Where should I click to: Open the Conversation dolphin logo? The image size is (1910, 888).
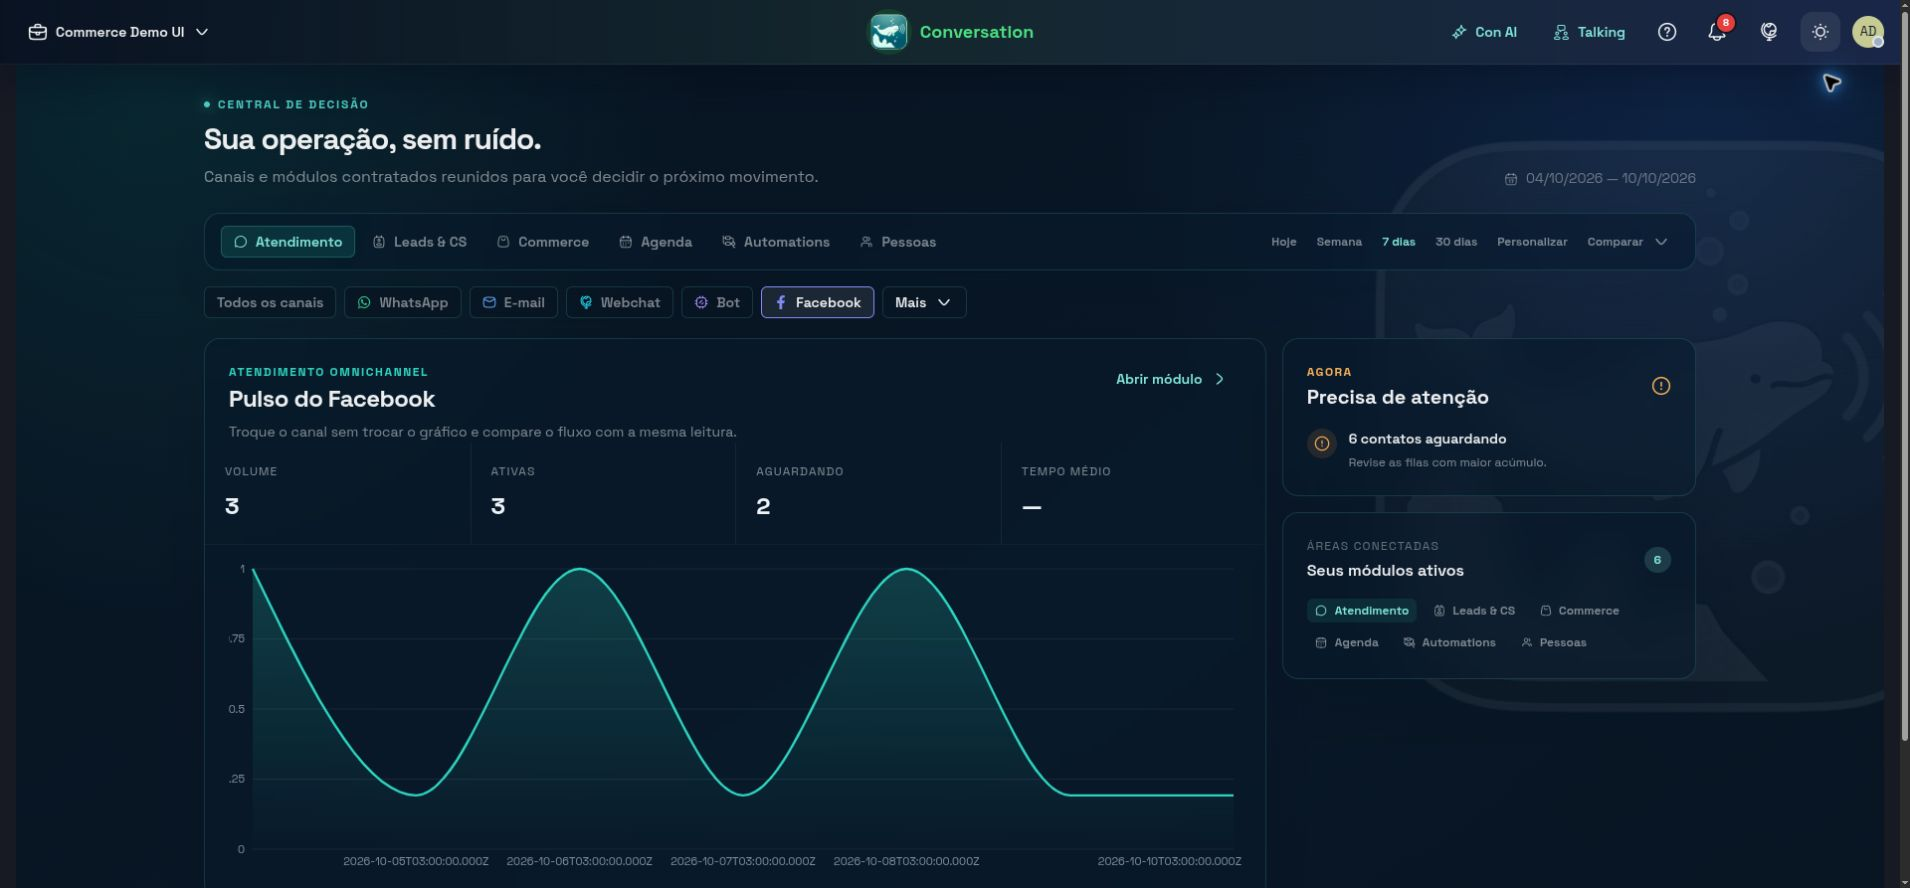(888, 32)
